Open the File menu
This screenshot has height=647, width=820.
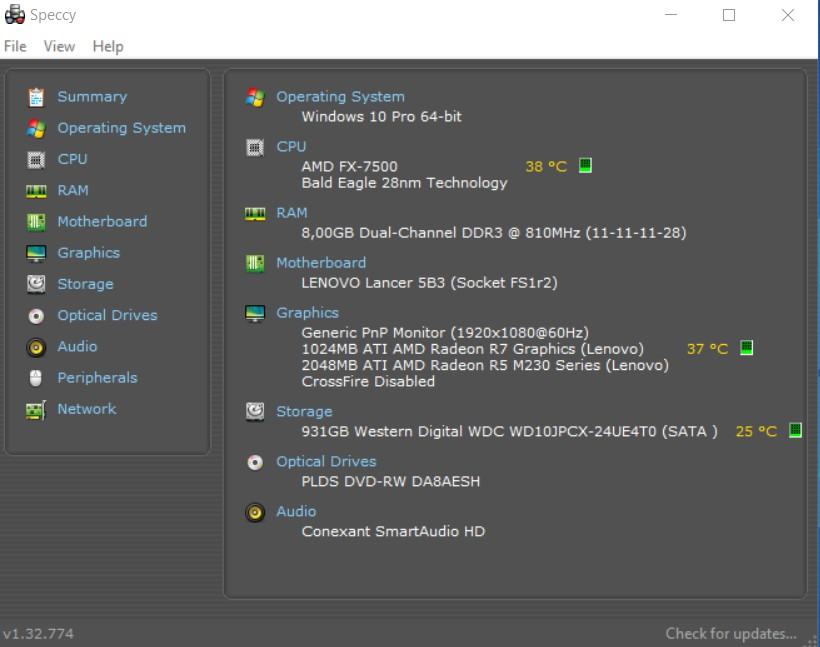pyautogui.click(x=15, y=47)
